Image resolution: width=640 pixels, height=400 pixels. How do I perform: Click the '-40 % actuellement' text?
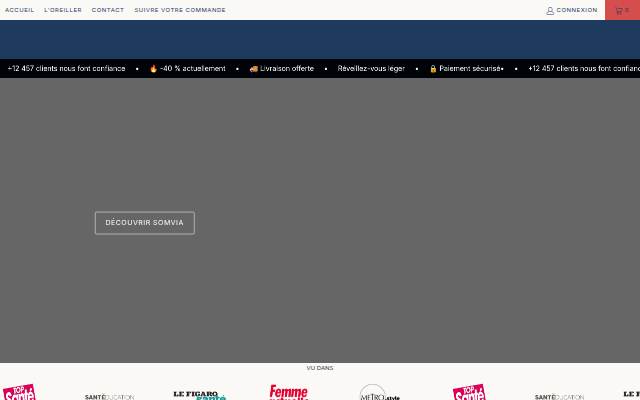[x=193, y=69]
